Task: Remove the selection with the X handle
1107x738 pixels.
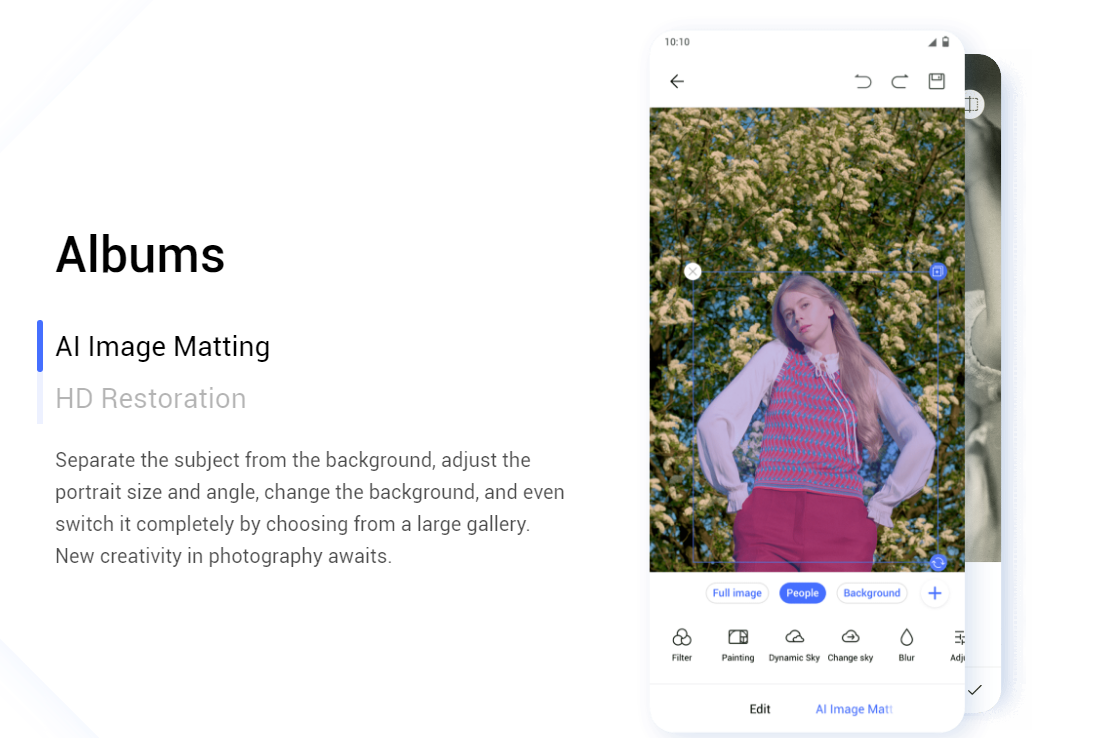Action: point(693,271)
